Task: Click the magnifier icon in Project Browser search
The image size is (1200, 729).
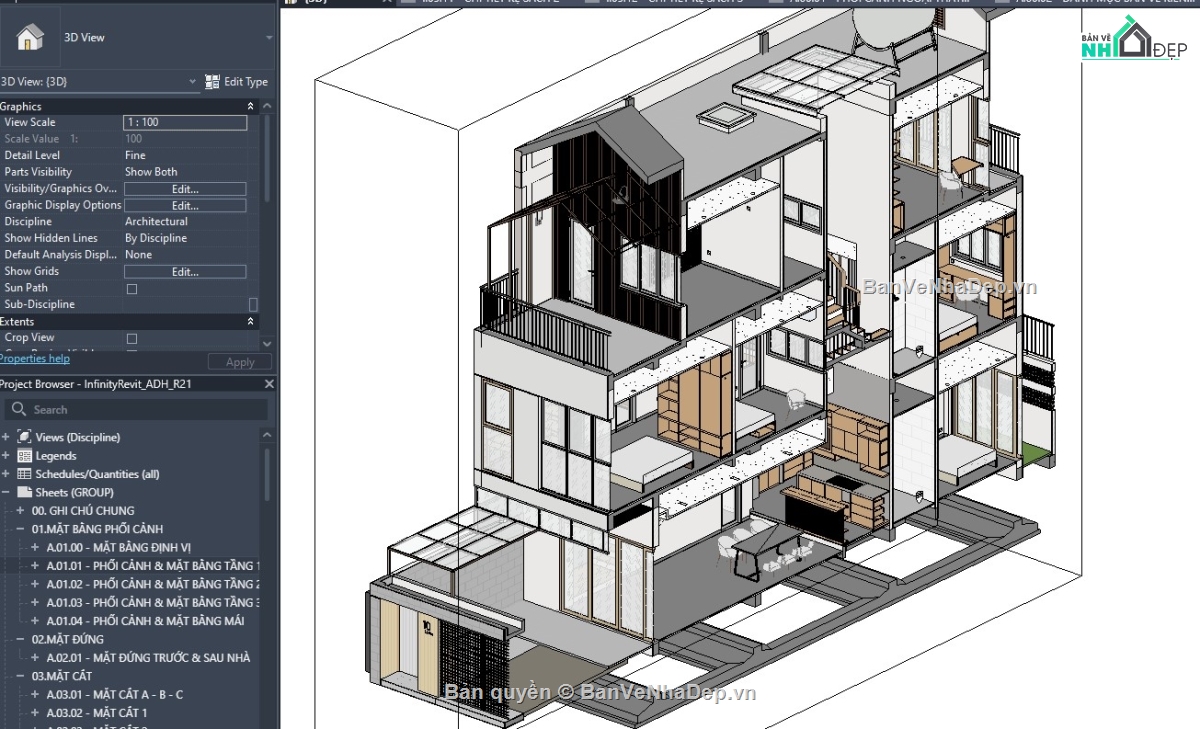Action: point(17,409)
